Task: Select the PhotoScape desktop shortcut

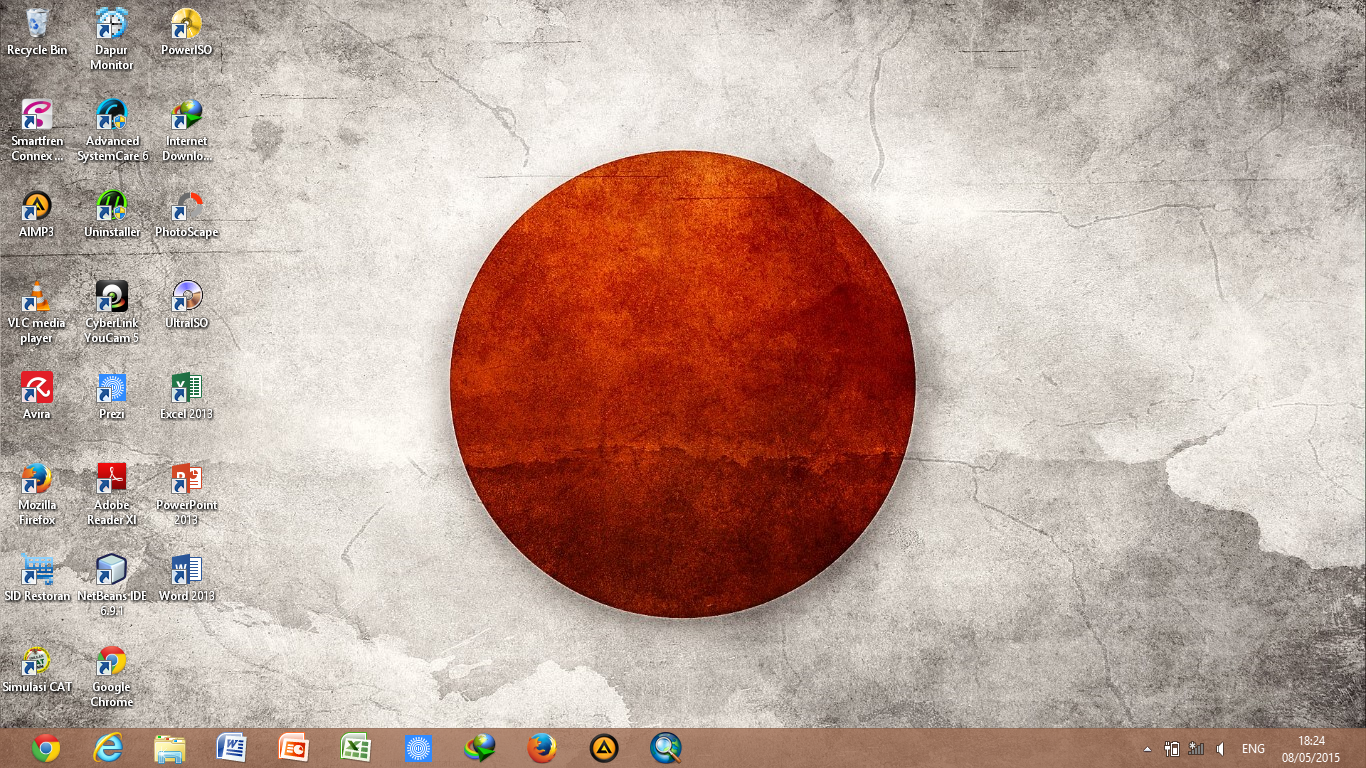Action: point(187,214)
